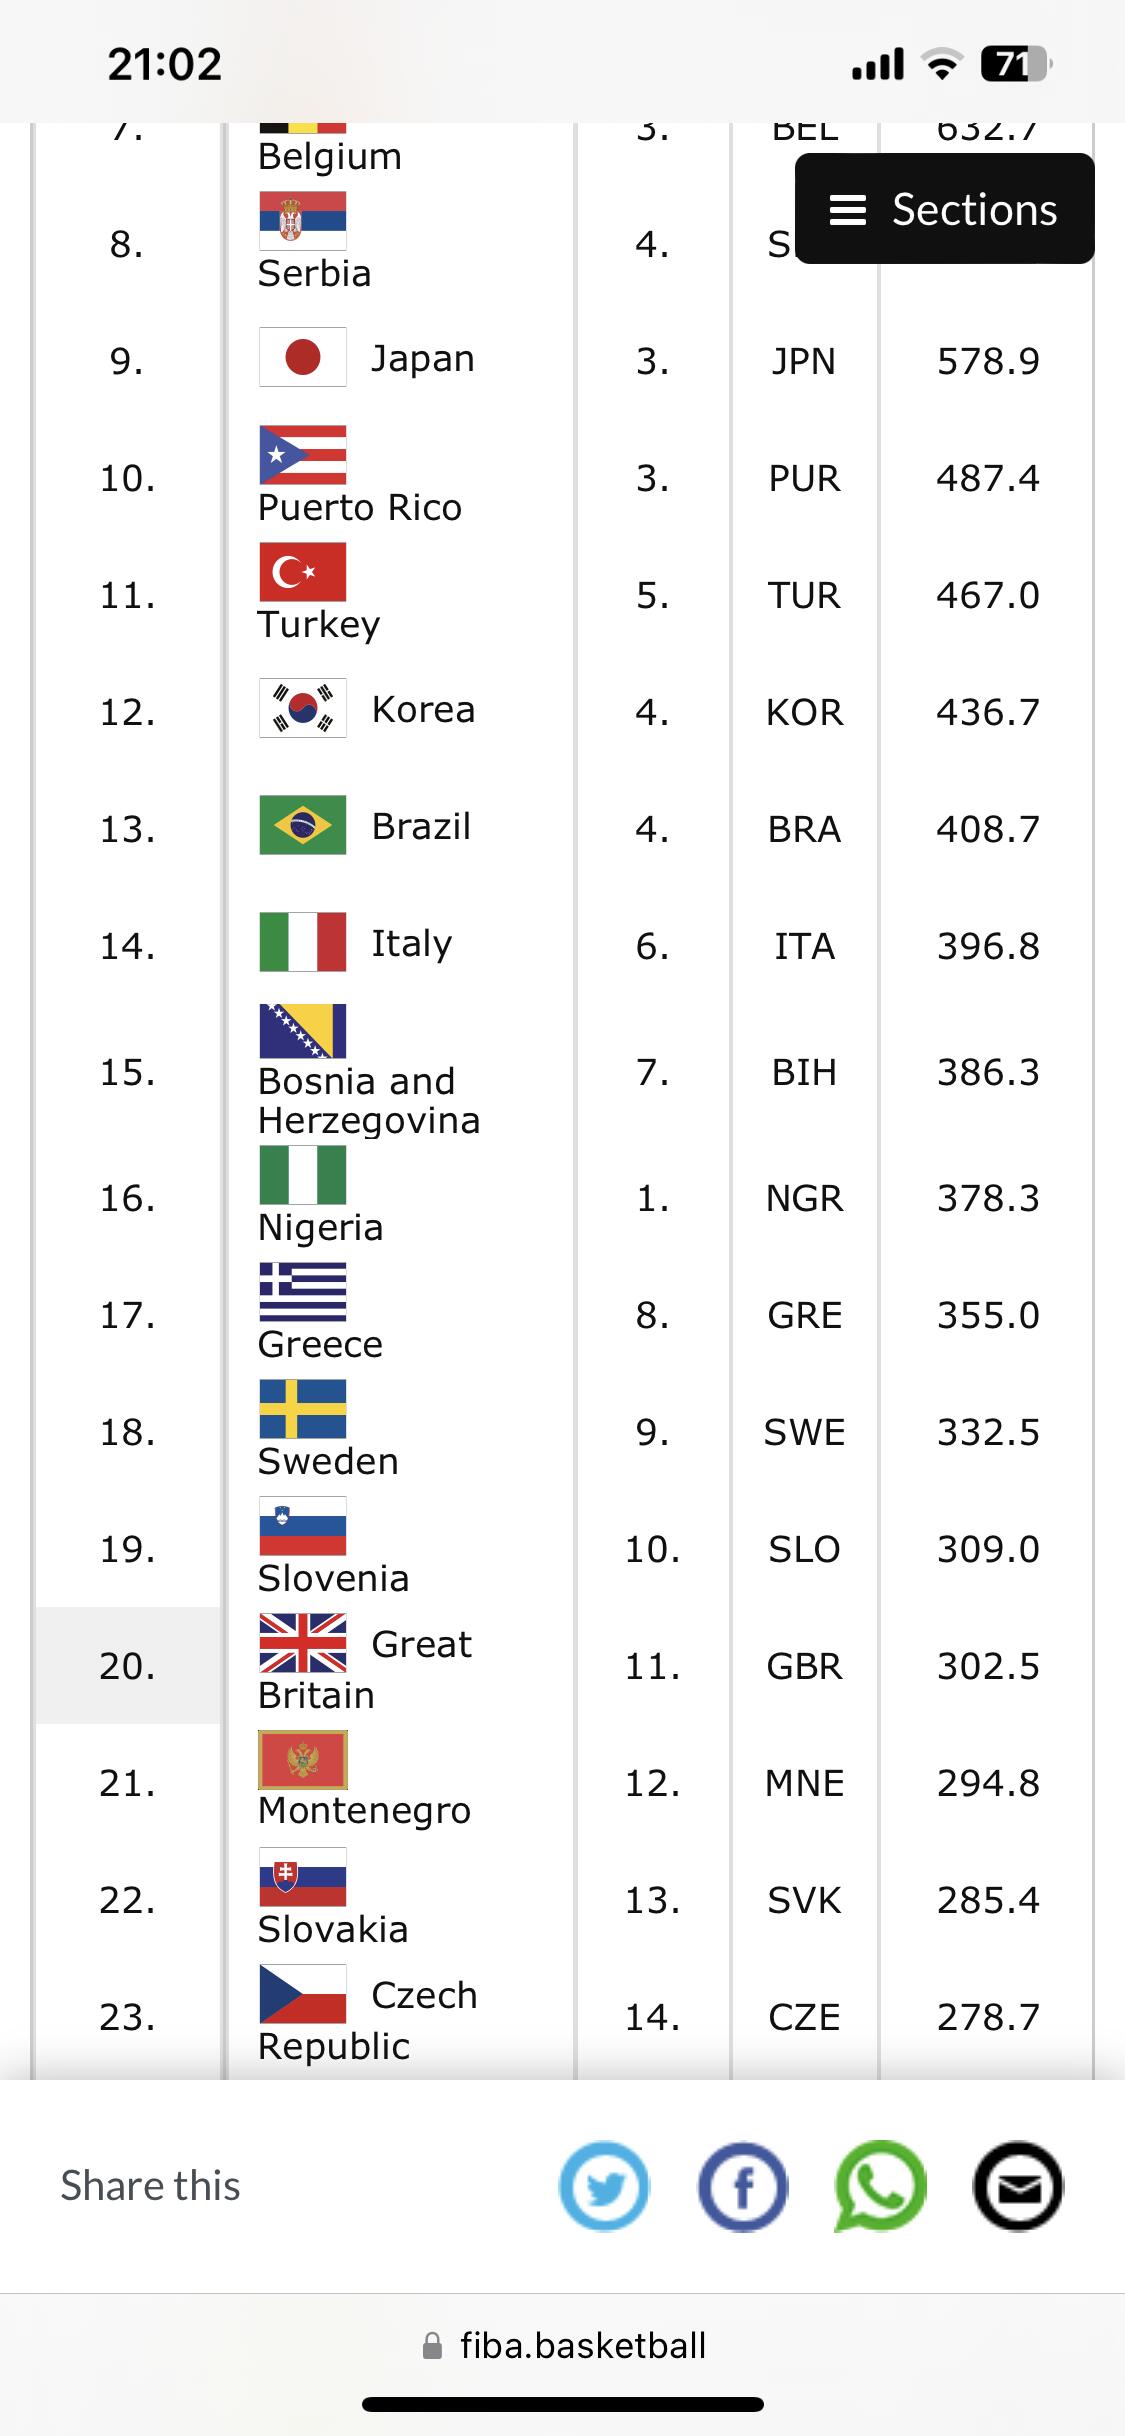Tap the Brazil flag icon

pyautogui.click(x=302, y=825)
